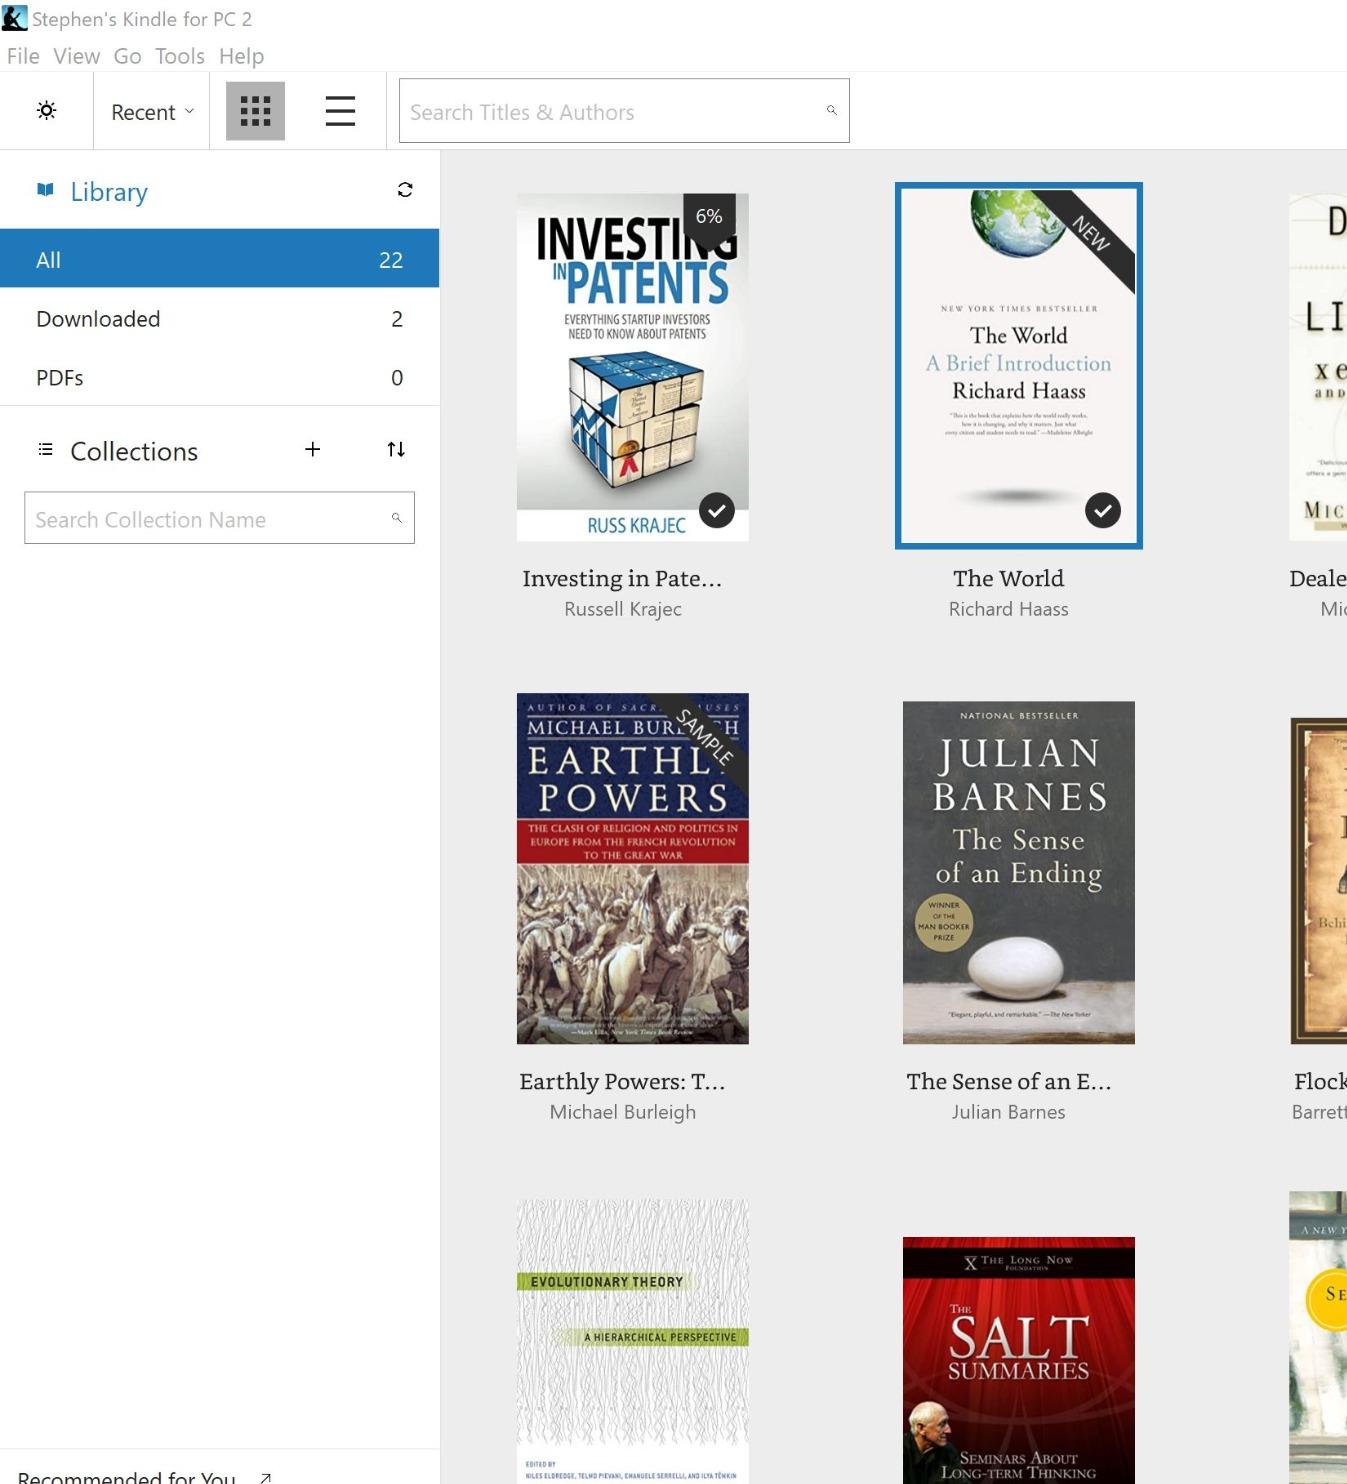Open the File menu
The width and height of the screenshot is (1347, 1484).
click(23, 56)
